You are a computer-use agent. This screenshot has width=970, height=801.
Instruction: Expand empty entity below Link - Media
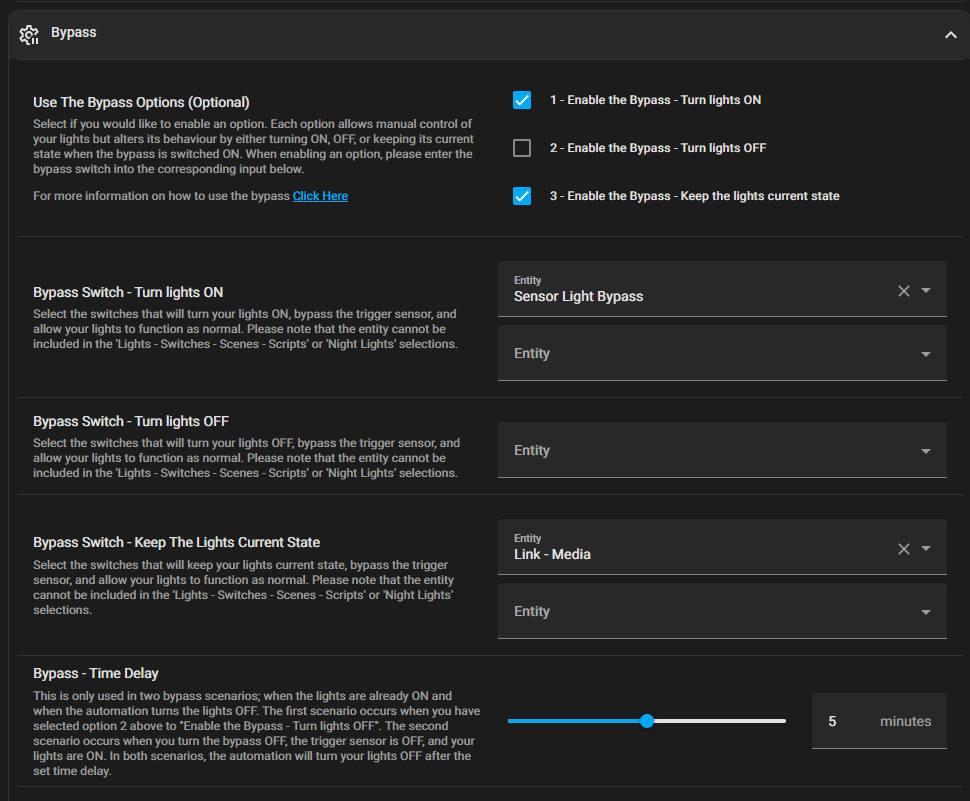coord(722,611)
